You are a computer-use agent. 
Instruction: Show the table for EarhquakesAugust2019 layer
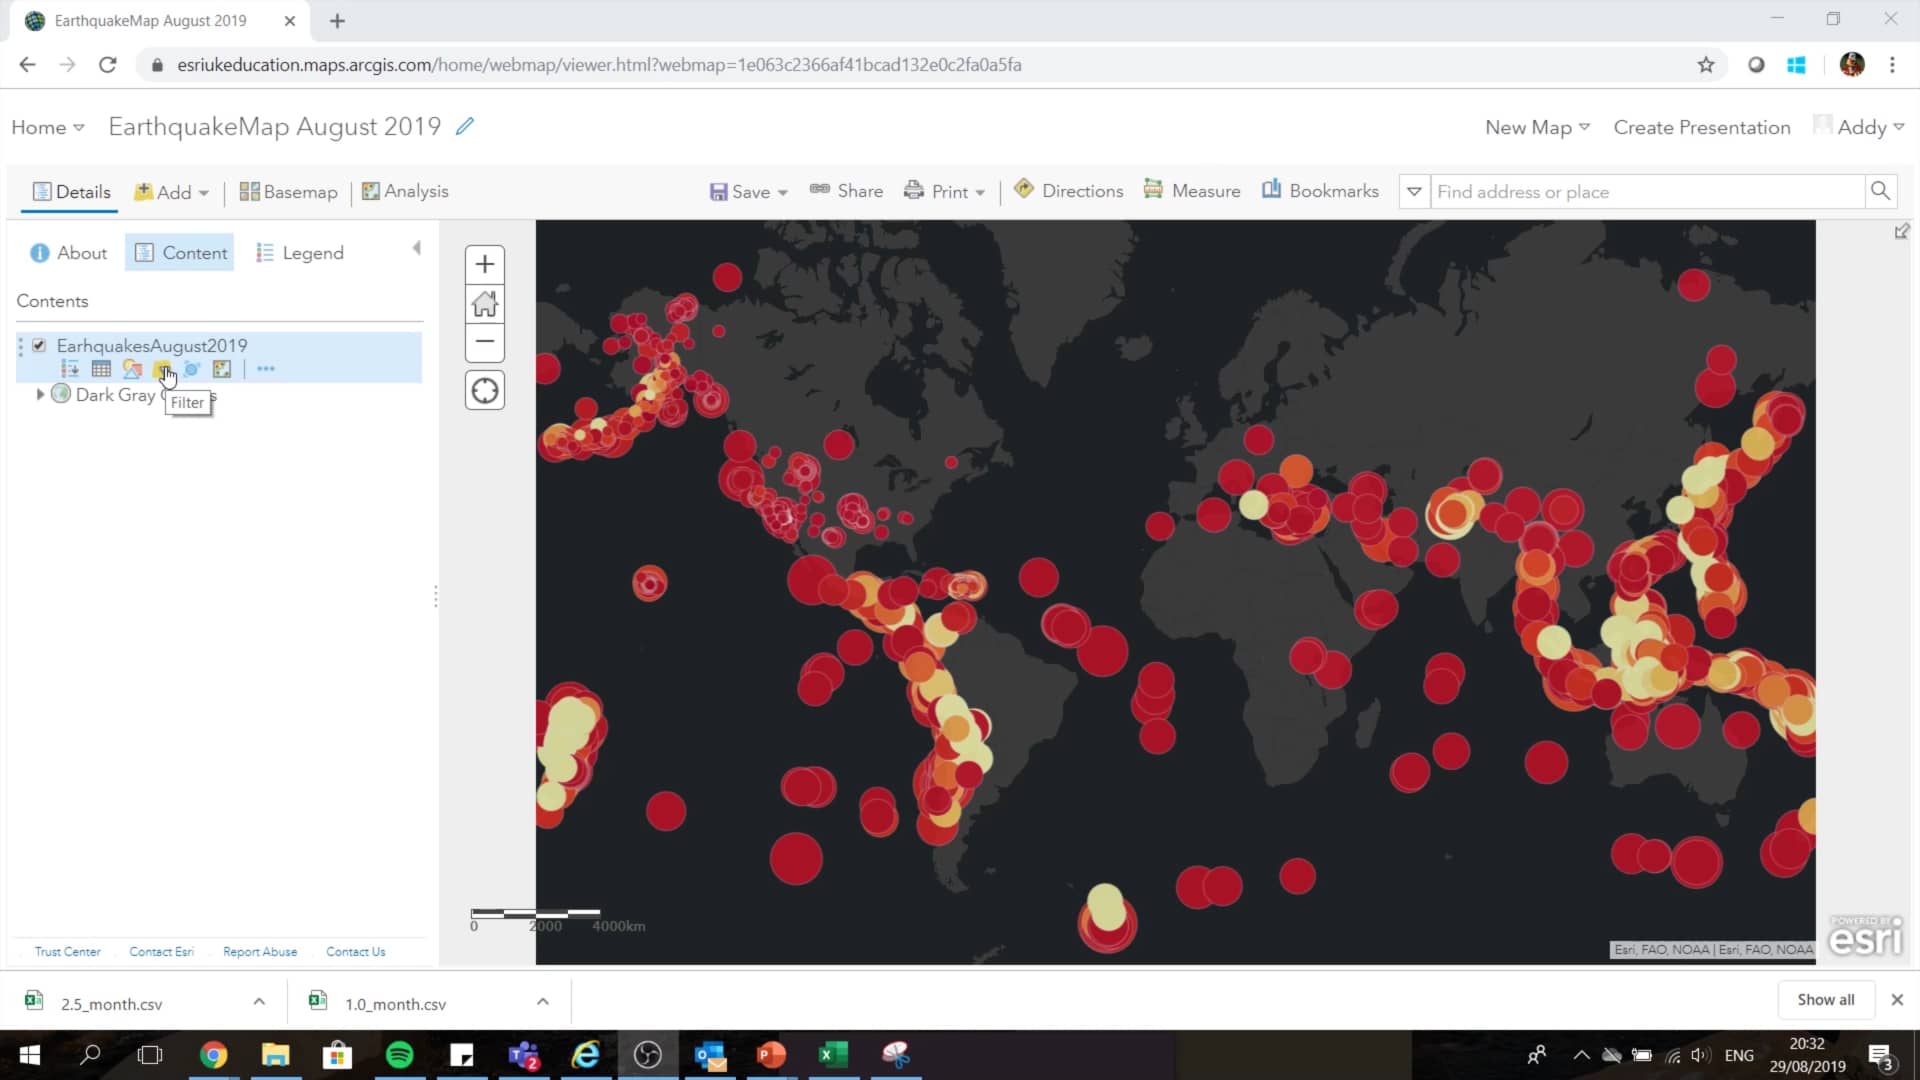[x=101, y=369]
